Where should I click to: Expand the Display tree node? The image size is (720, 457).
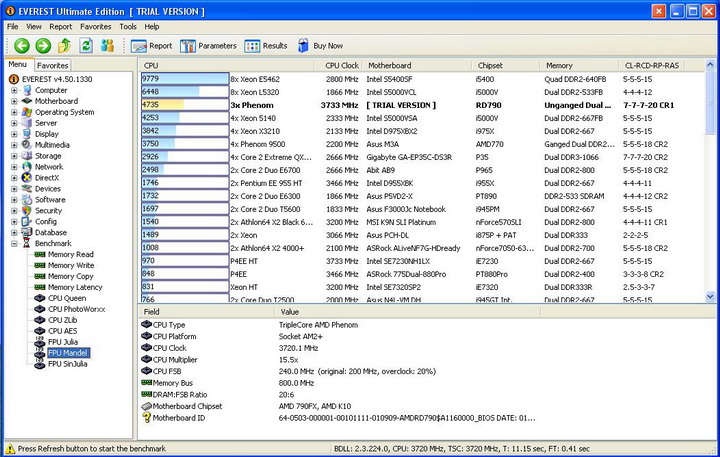tap(14, 135)
